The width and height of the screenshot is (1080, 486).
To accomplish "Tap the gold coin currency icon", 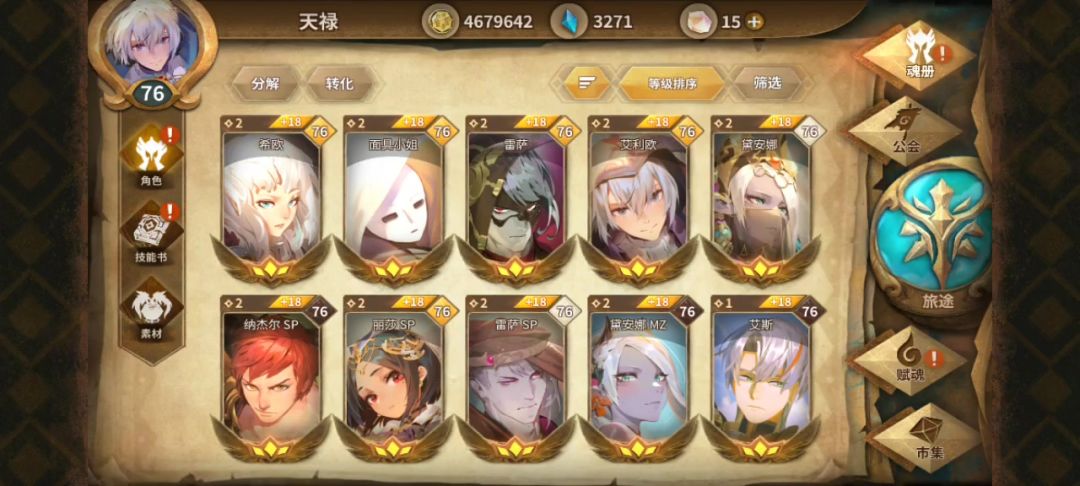I will (x=440, y=22).
